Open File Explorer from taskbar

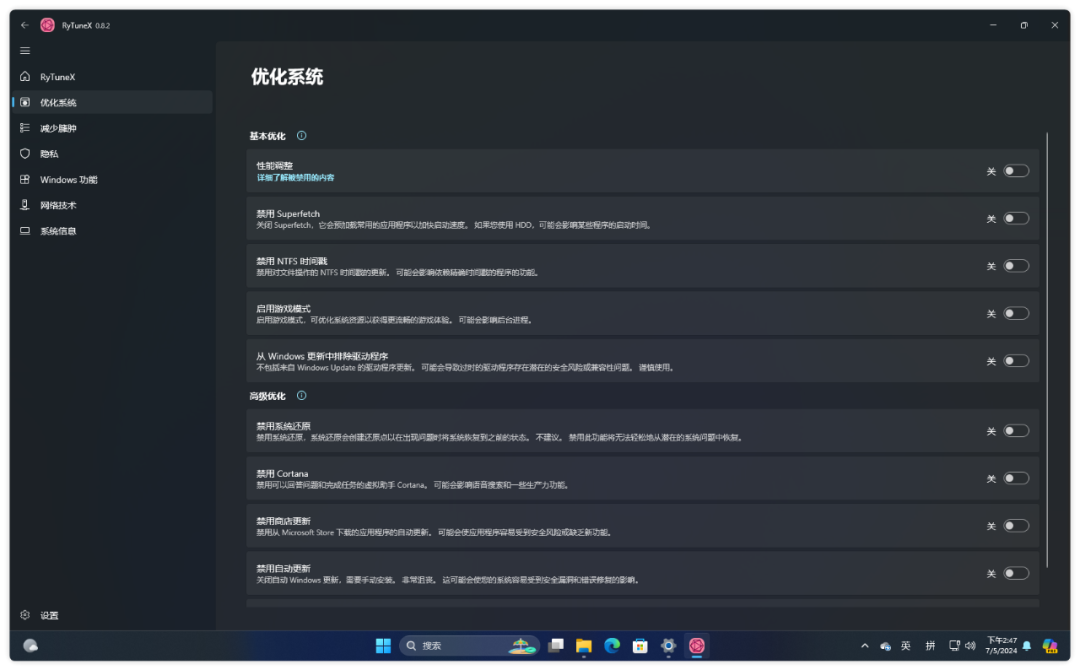click(x=584, y=645)
